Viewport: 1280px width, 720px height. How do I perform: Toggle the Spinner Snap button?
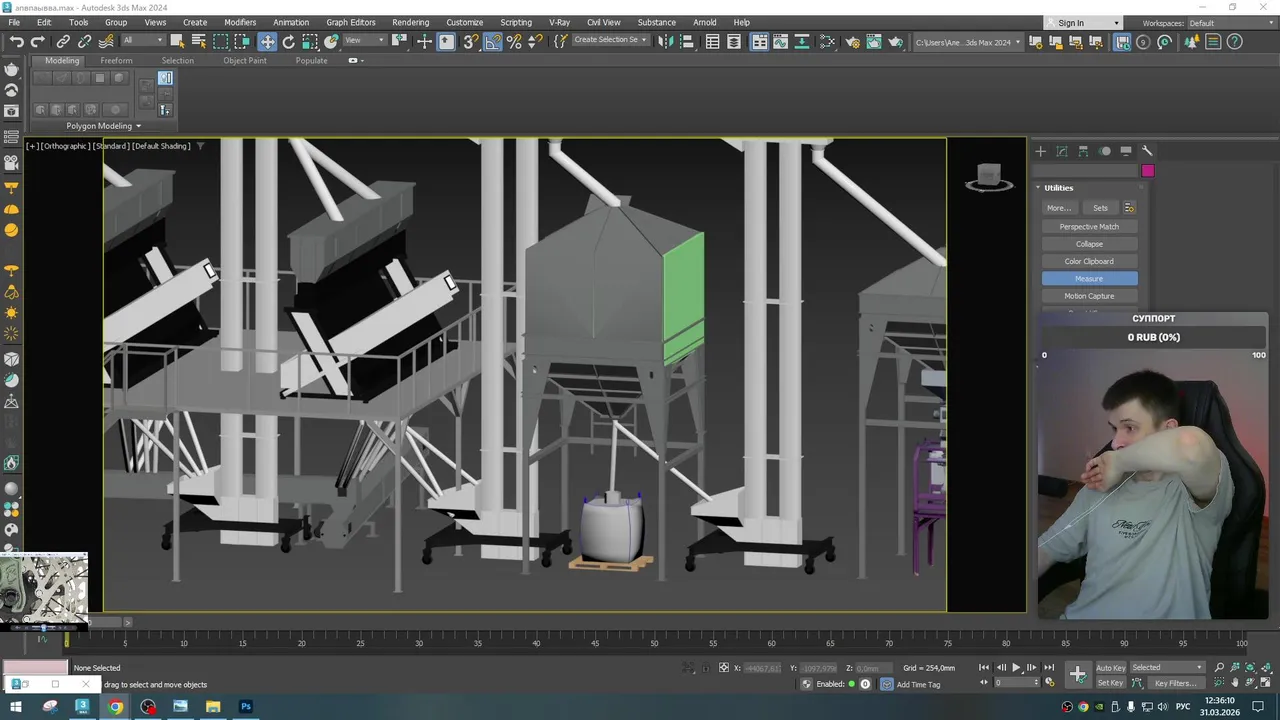(535, 42)
